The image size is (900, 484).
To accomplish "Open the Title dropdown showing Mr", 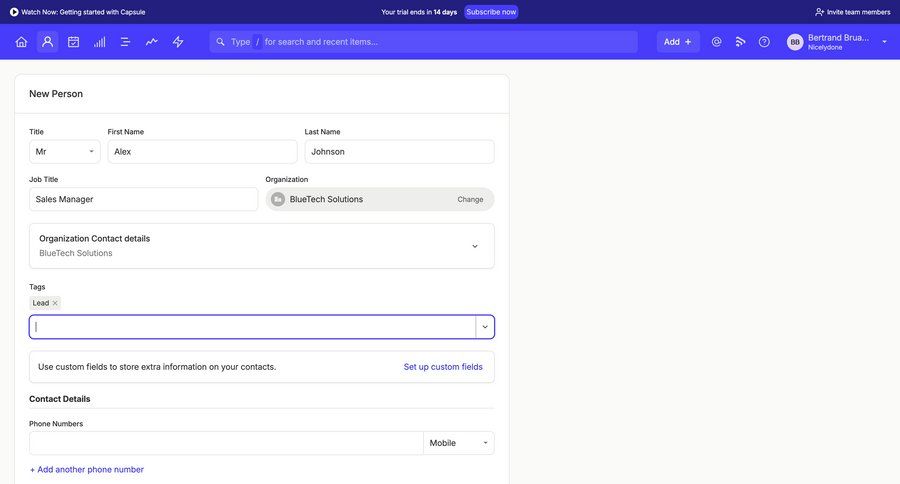I will pos(65,152).
